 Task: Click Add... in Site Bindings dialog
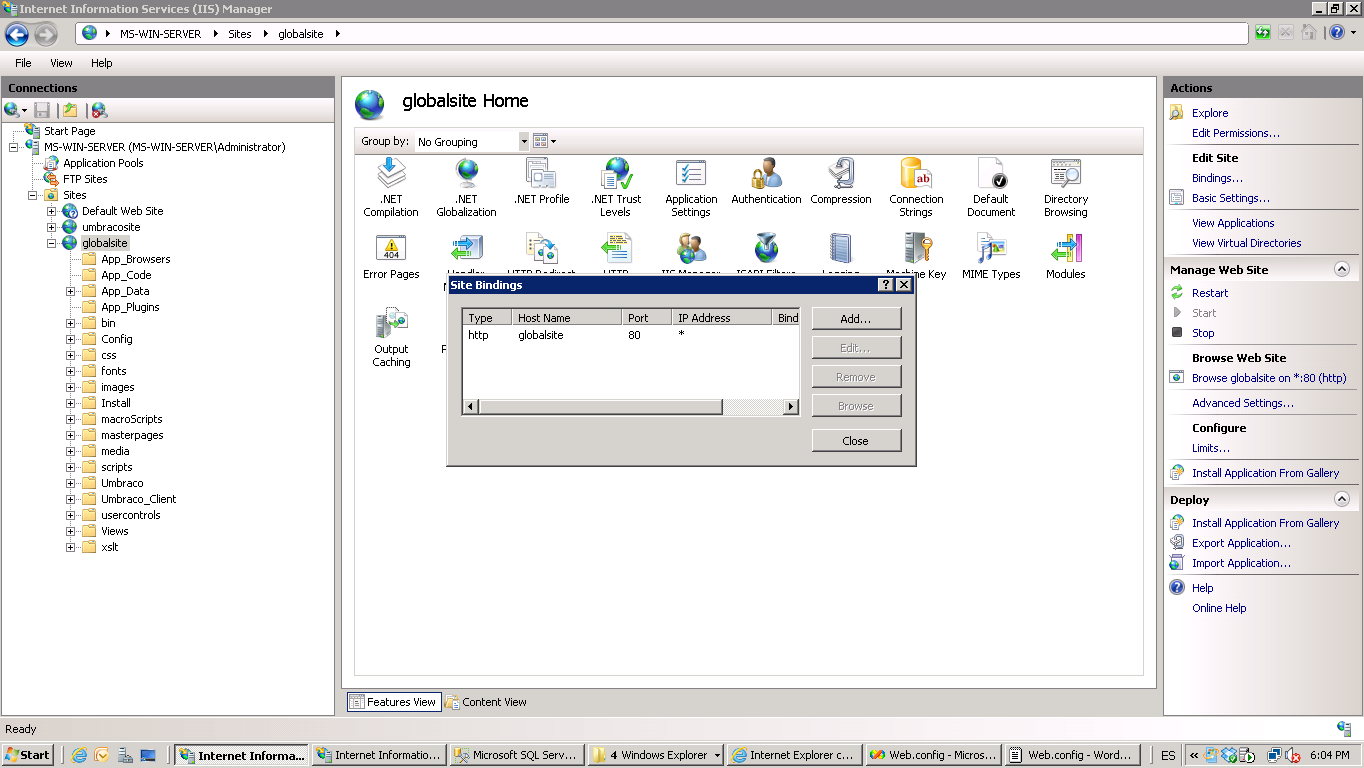(856, 318)
